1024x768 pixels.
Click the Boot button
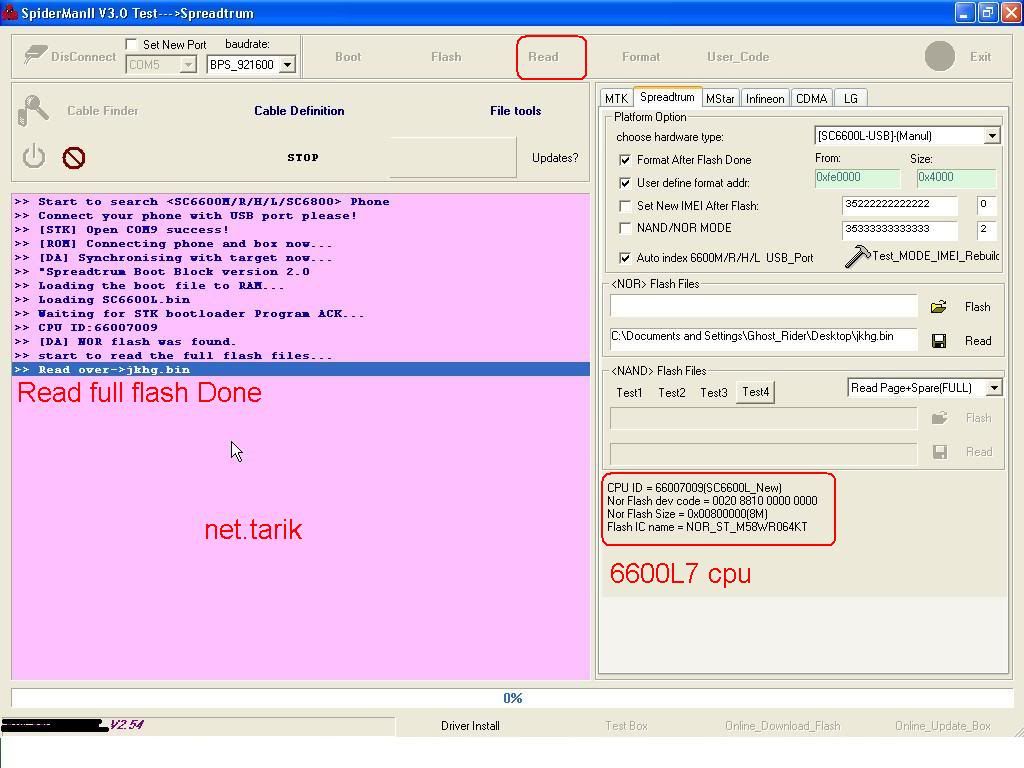click(348, 57)
